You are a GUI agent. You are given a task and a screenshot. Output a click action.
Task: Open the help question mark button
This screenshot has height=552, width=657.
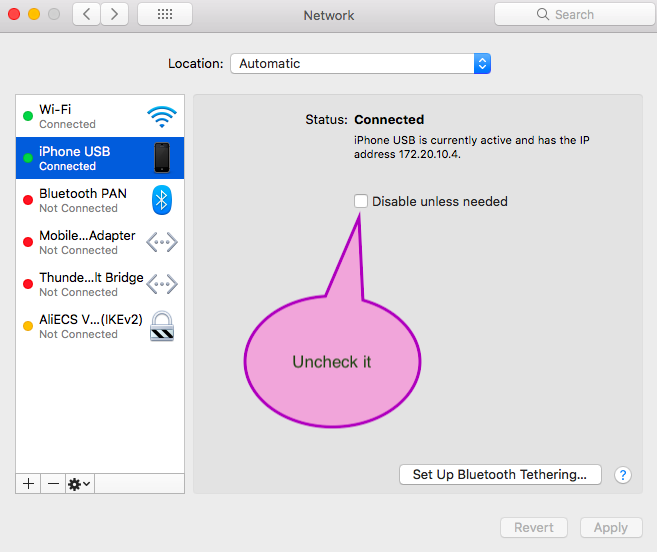(623, 475)
